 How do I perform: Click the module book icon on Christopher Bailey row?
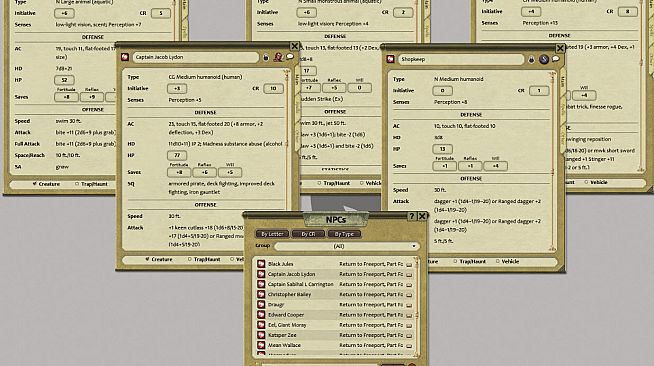click(409, 295)
